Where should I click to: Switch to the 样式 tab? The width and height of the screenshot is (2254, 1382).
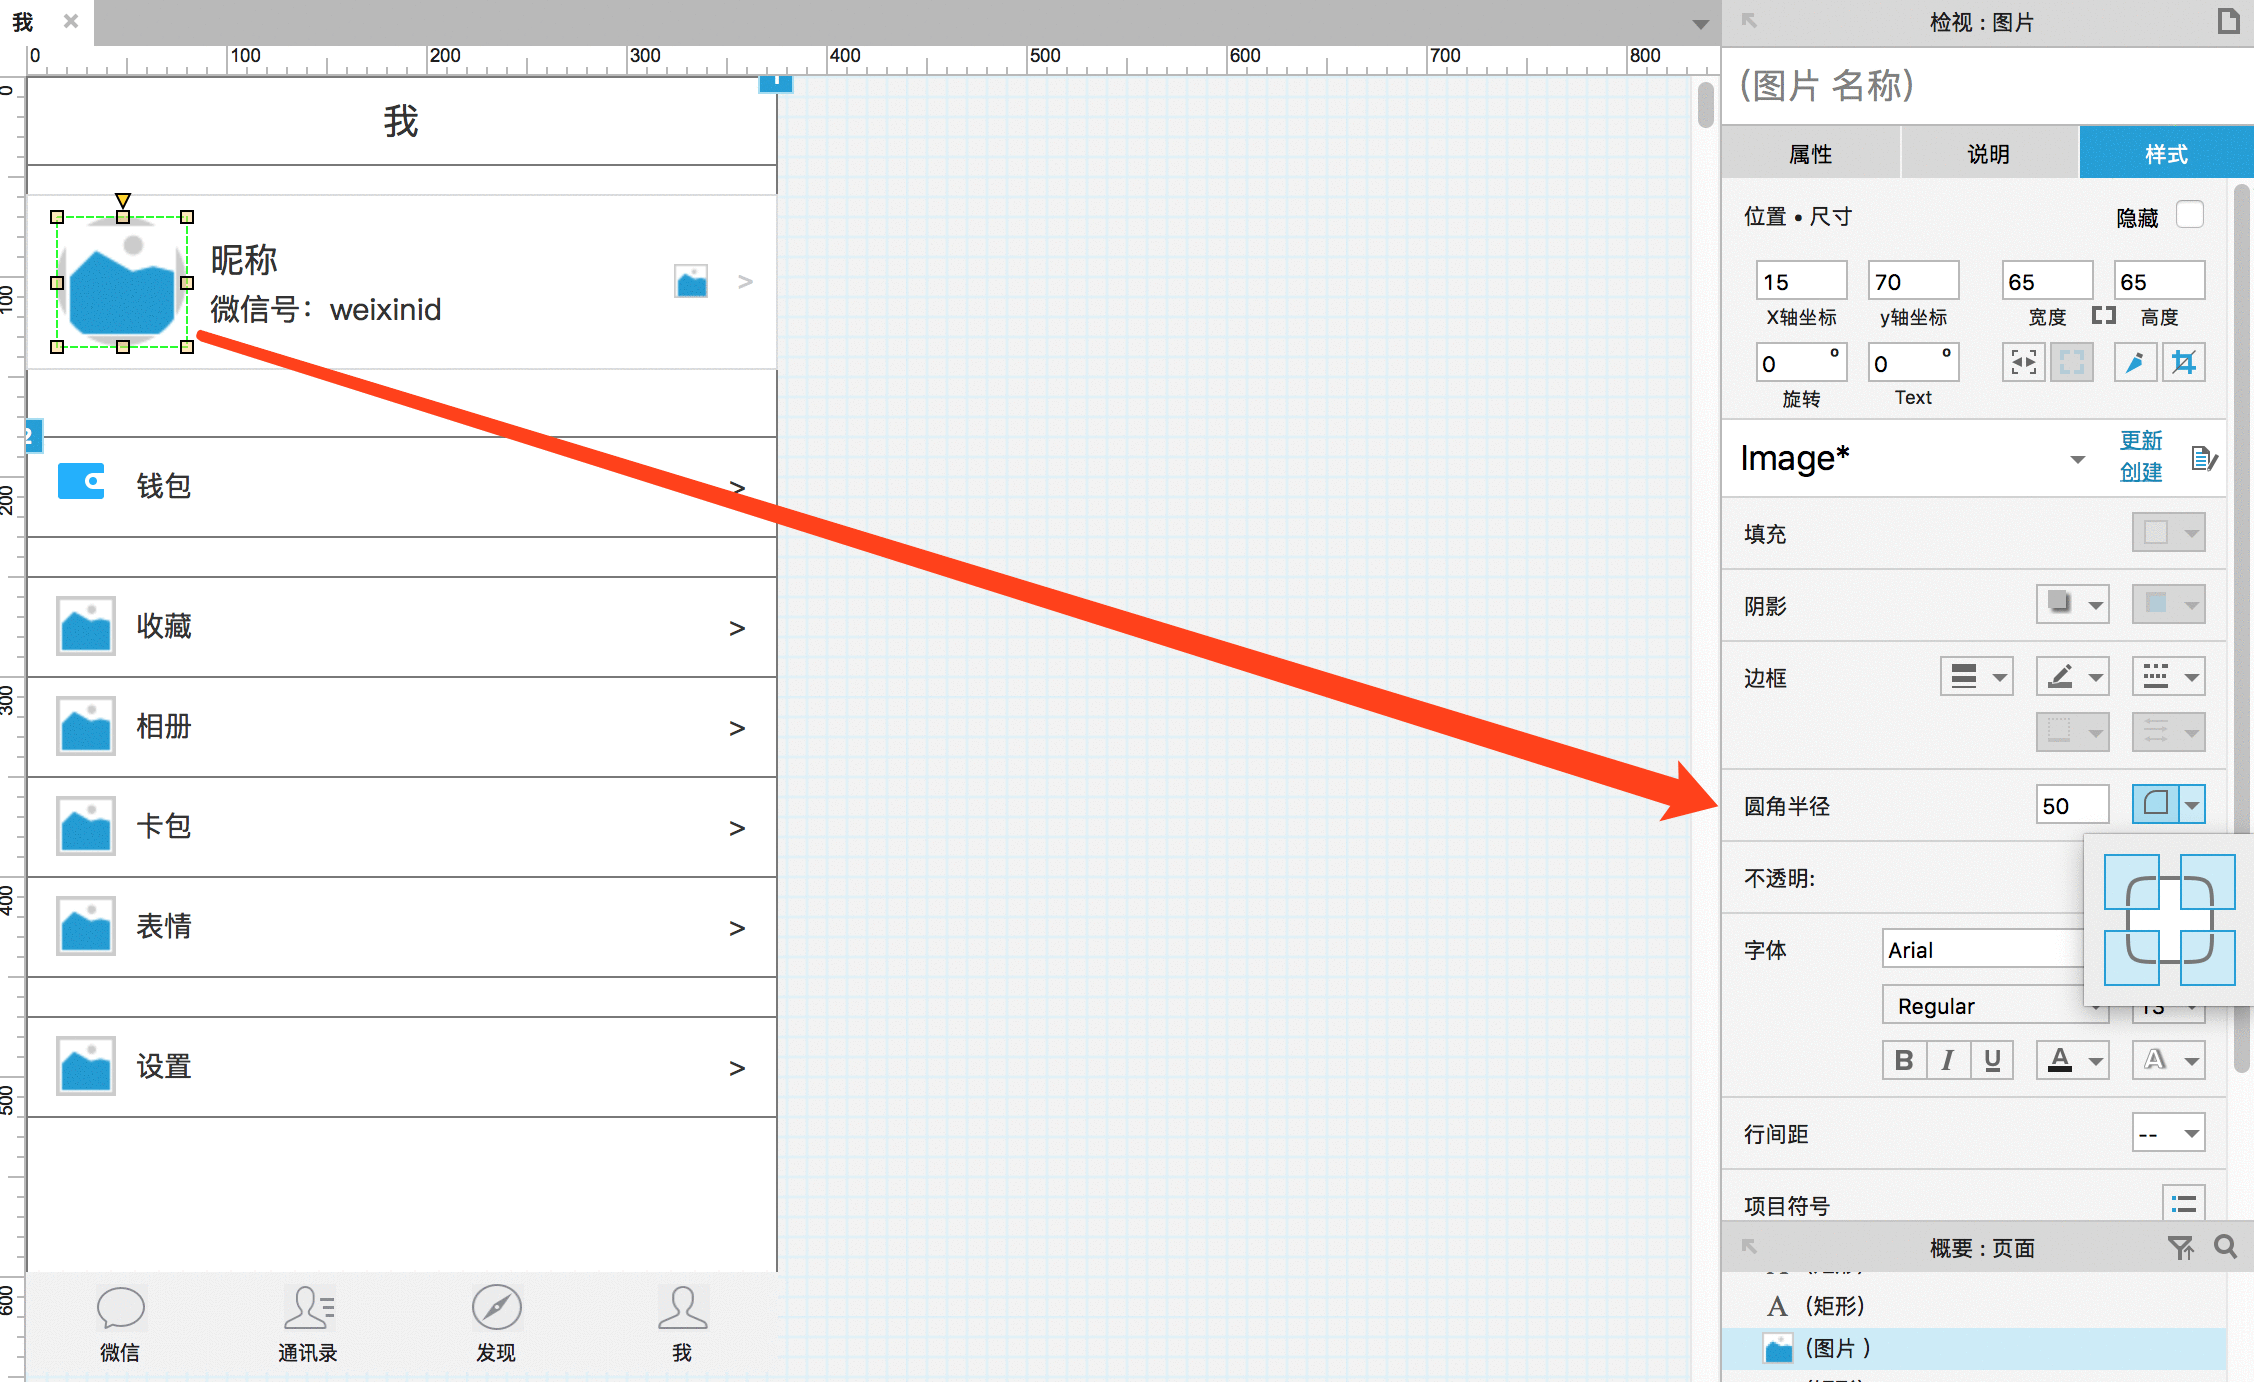point(2166,153)
